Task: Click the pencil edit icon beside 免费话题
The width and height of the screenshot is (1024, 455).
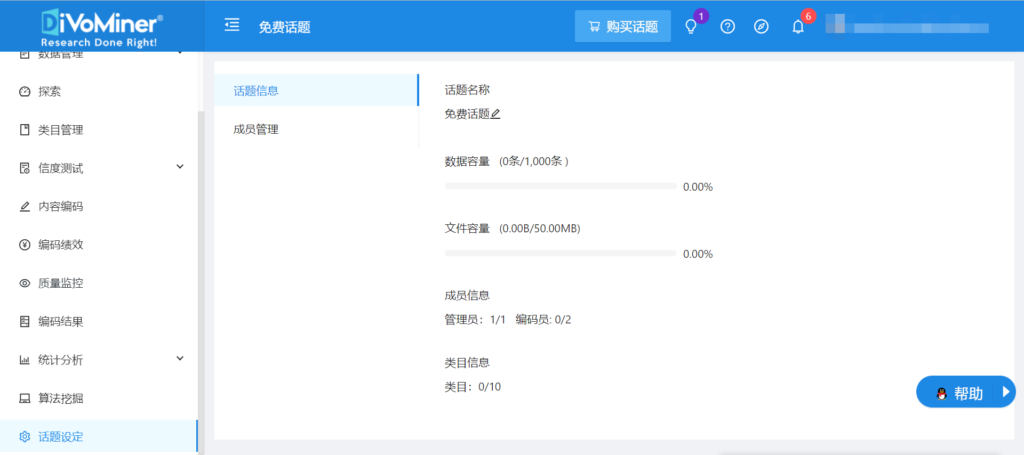Action: [x=496, y=114]
